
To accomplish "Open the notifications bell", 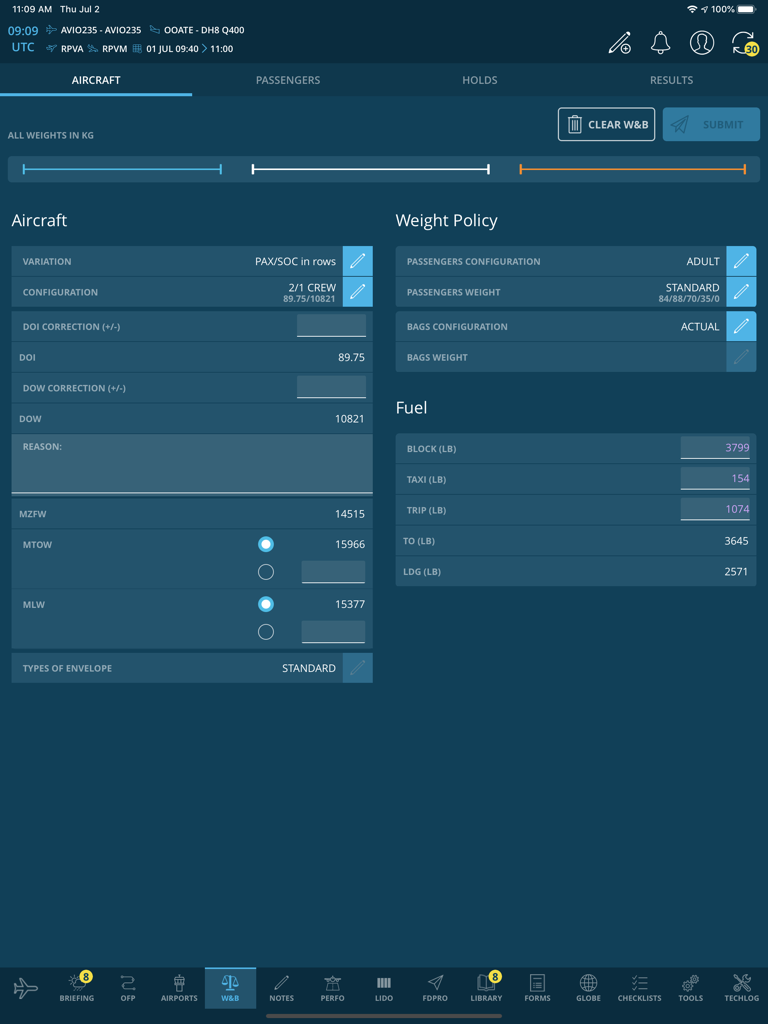I will 660,42.
